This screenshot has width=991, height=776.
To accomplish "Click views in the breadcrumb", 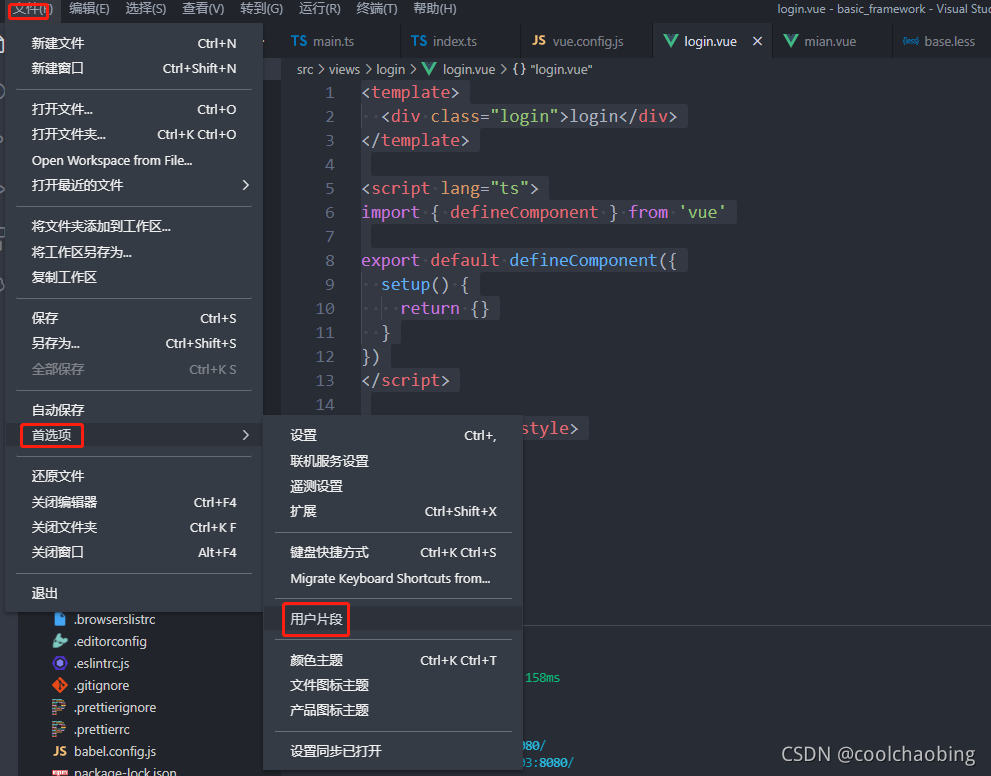I will (344, 70).
